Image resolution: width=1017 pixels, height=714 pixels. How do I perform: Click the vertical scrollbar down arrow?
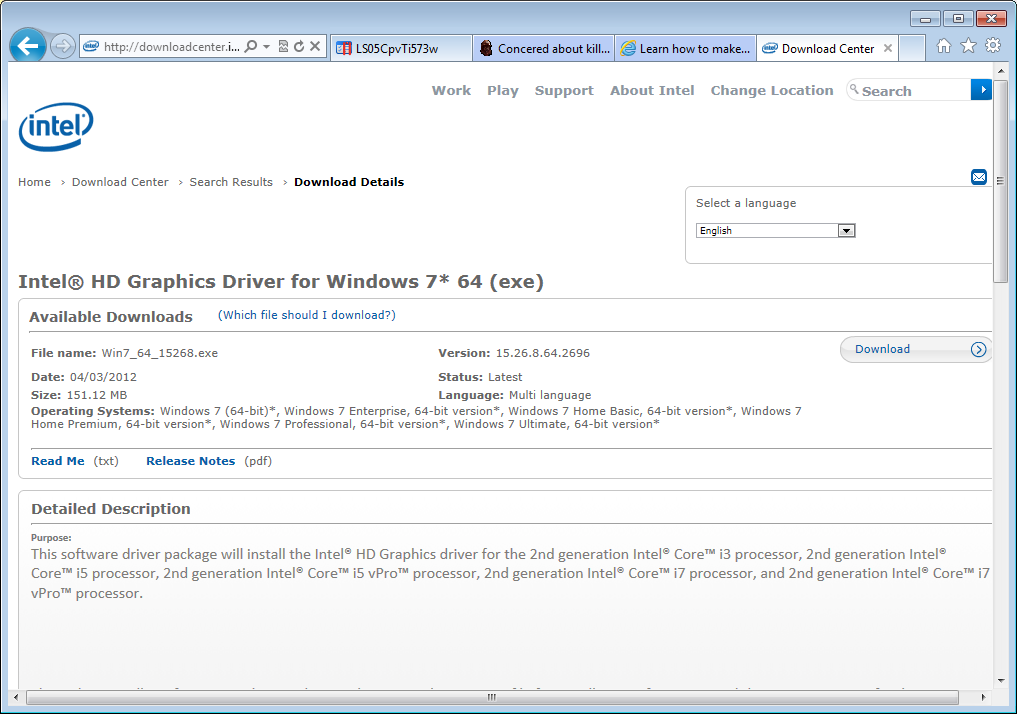tap(1001, 680)
